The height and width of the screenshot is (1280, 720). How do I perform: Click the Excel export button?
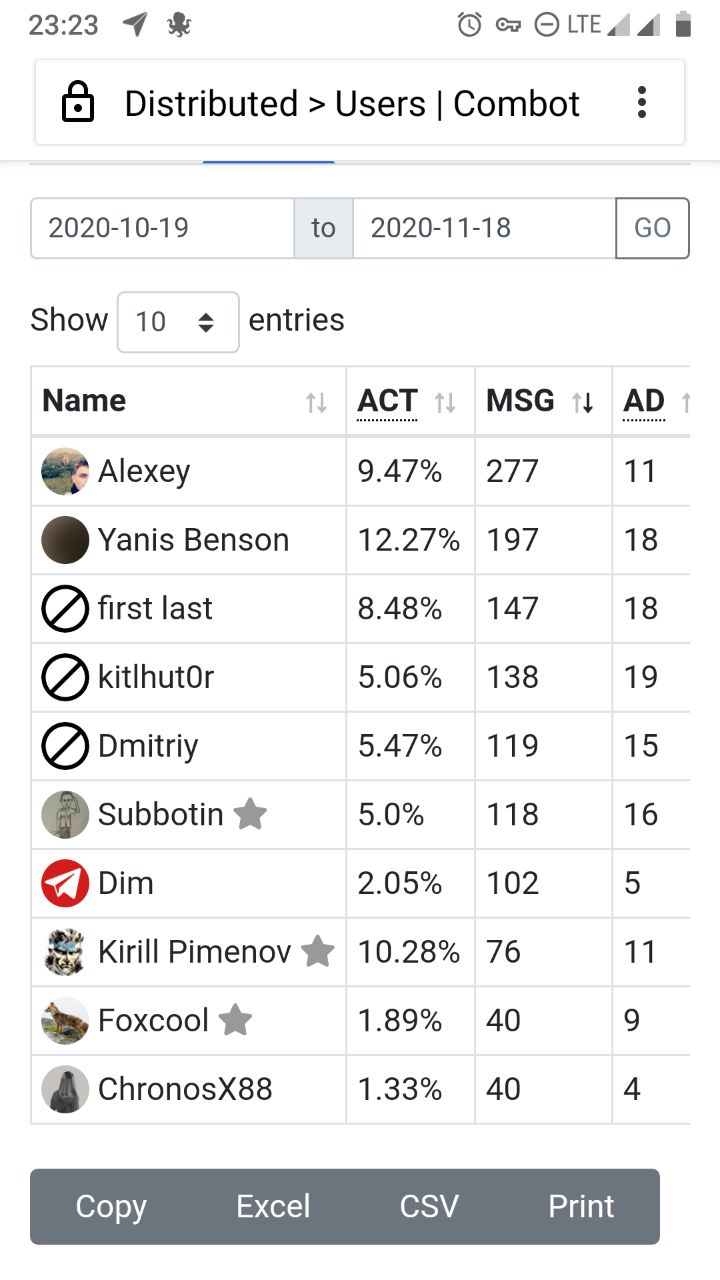(273, 1206)
